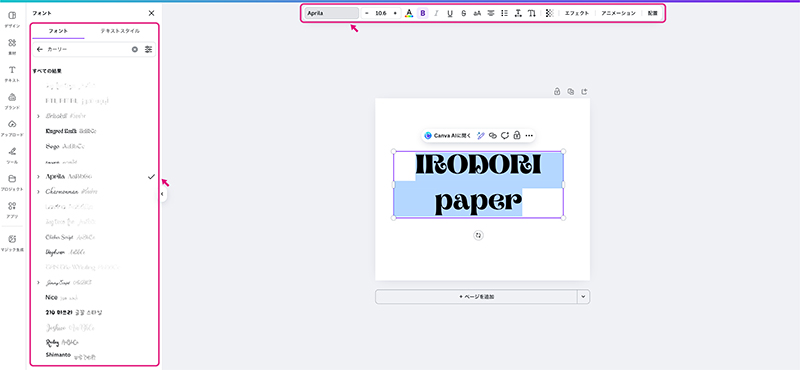Viewport: 800px width, 370px height.
Task: Open the プロジェクト sidebar panel
Action: pyautogui.click(x=12, y=182)
